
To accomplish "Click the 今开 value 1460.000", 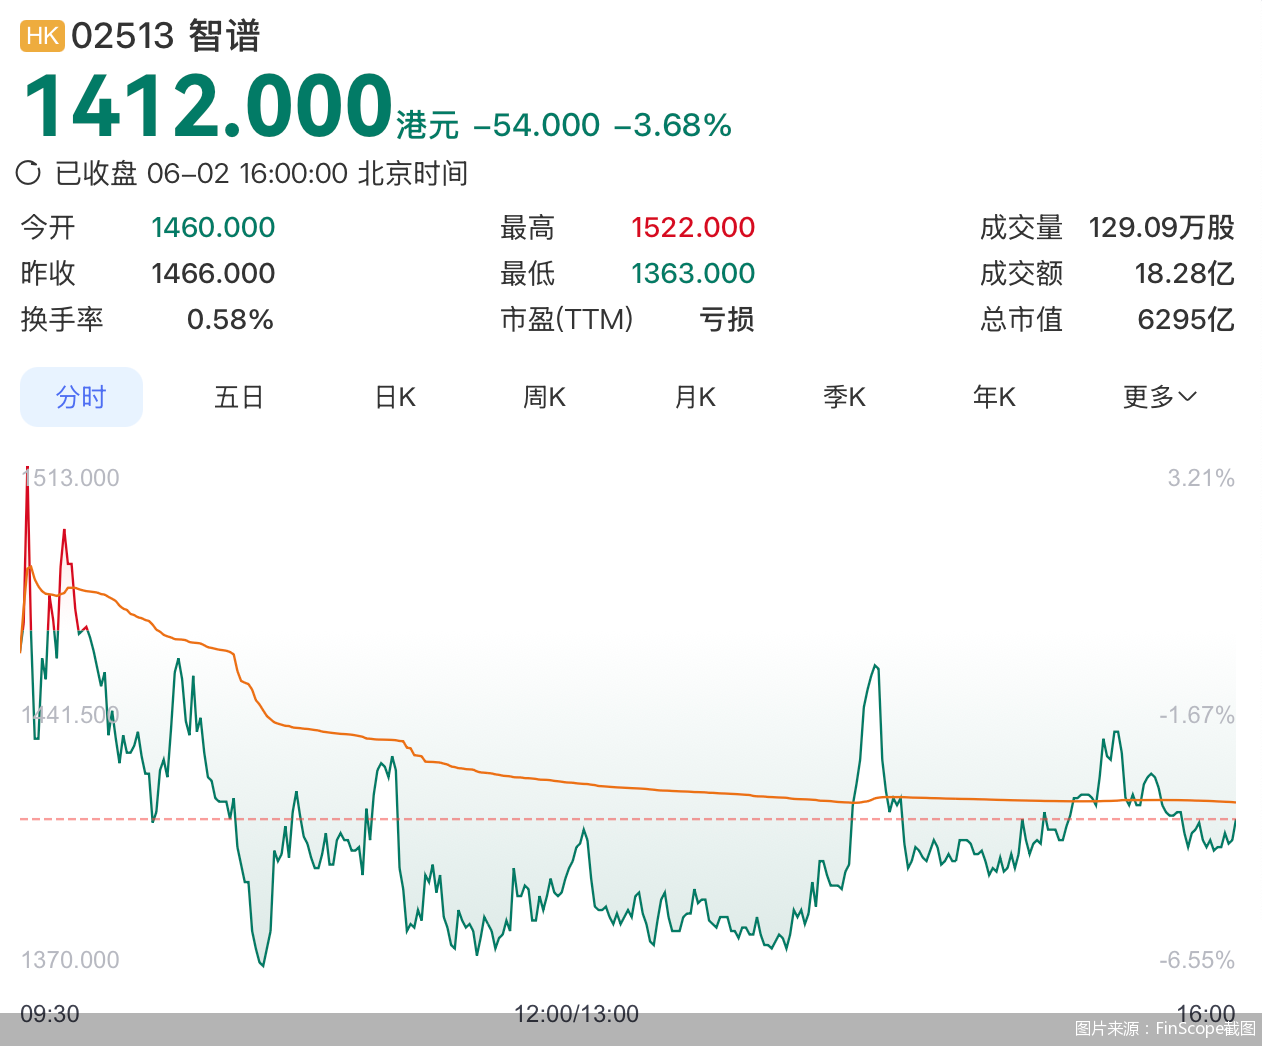I will [x=213, y=228].
